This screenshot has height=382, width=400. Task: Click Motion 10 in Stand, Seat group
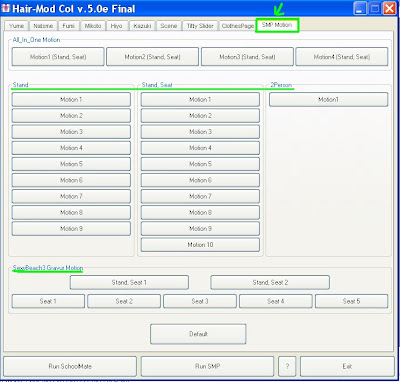[200, 245]
